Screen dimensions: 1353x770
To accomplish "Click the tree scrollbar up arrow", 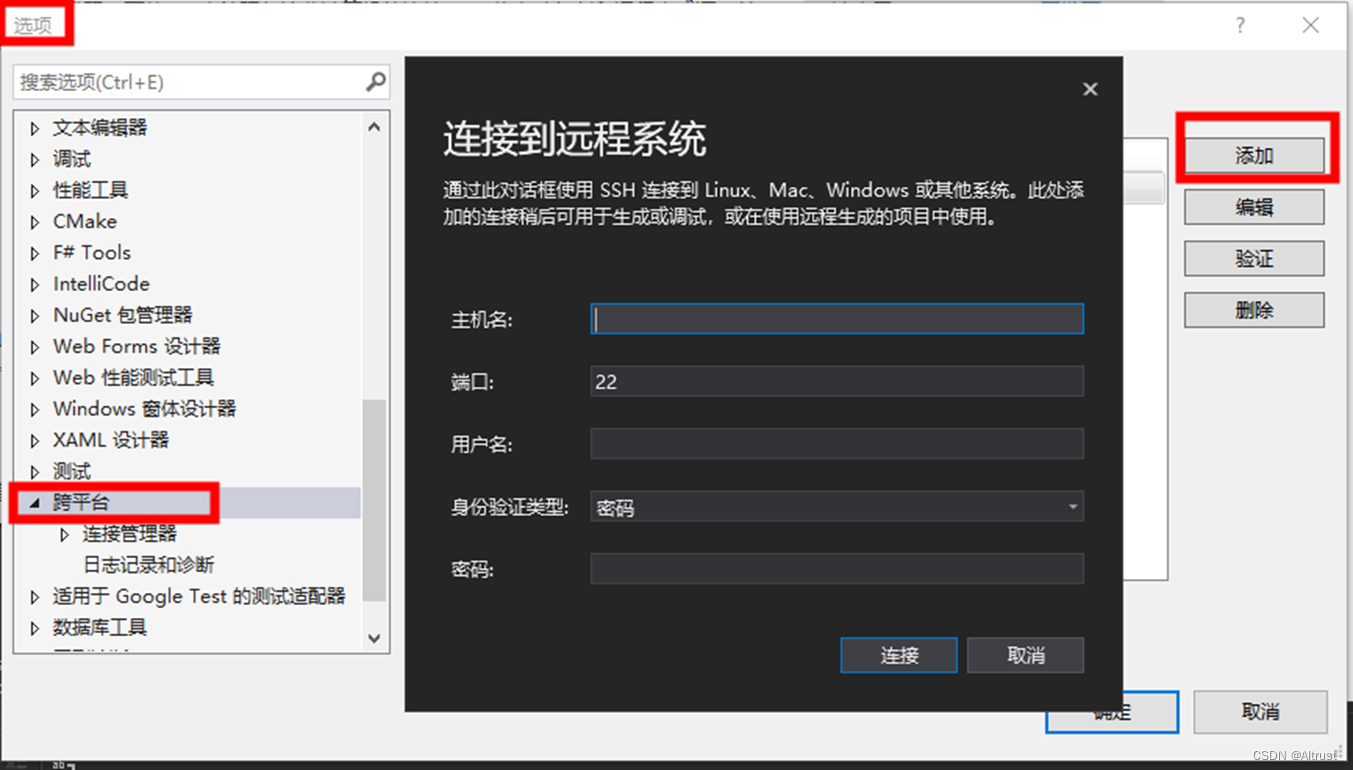I will 374,127.
